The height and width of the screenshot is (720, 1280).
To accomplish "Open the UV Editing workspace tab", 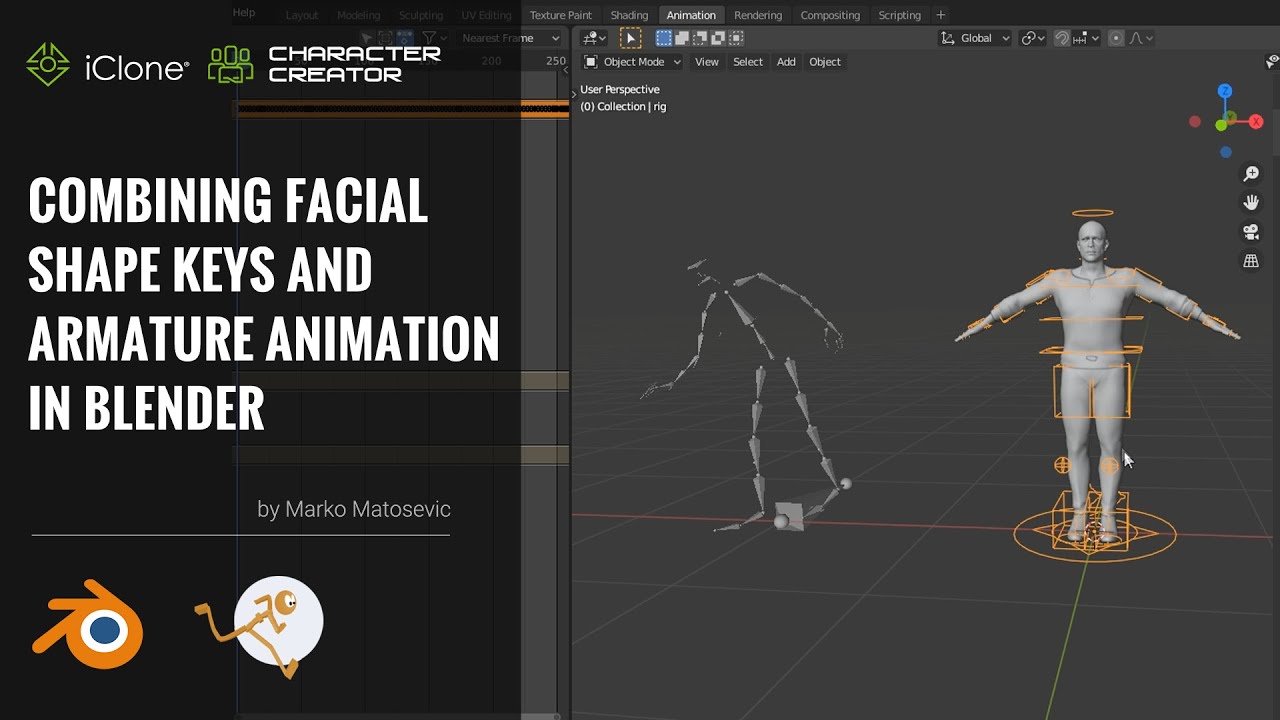I will click(486, 15).
